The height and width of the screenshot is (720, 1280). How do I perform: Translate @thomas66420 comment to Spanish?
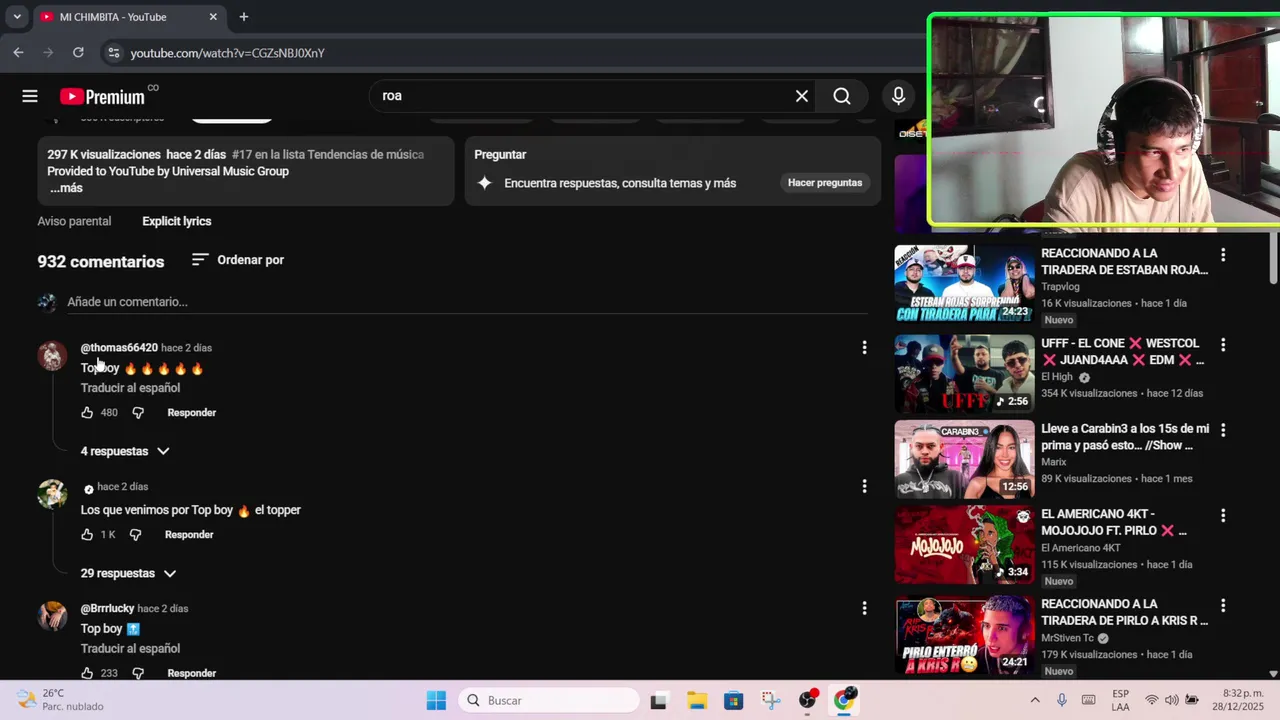pyautogui.click(x=130, y=388)
